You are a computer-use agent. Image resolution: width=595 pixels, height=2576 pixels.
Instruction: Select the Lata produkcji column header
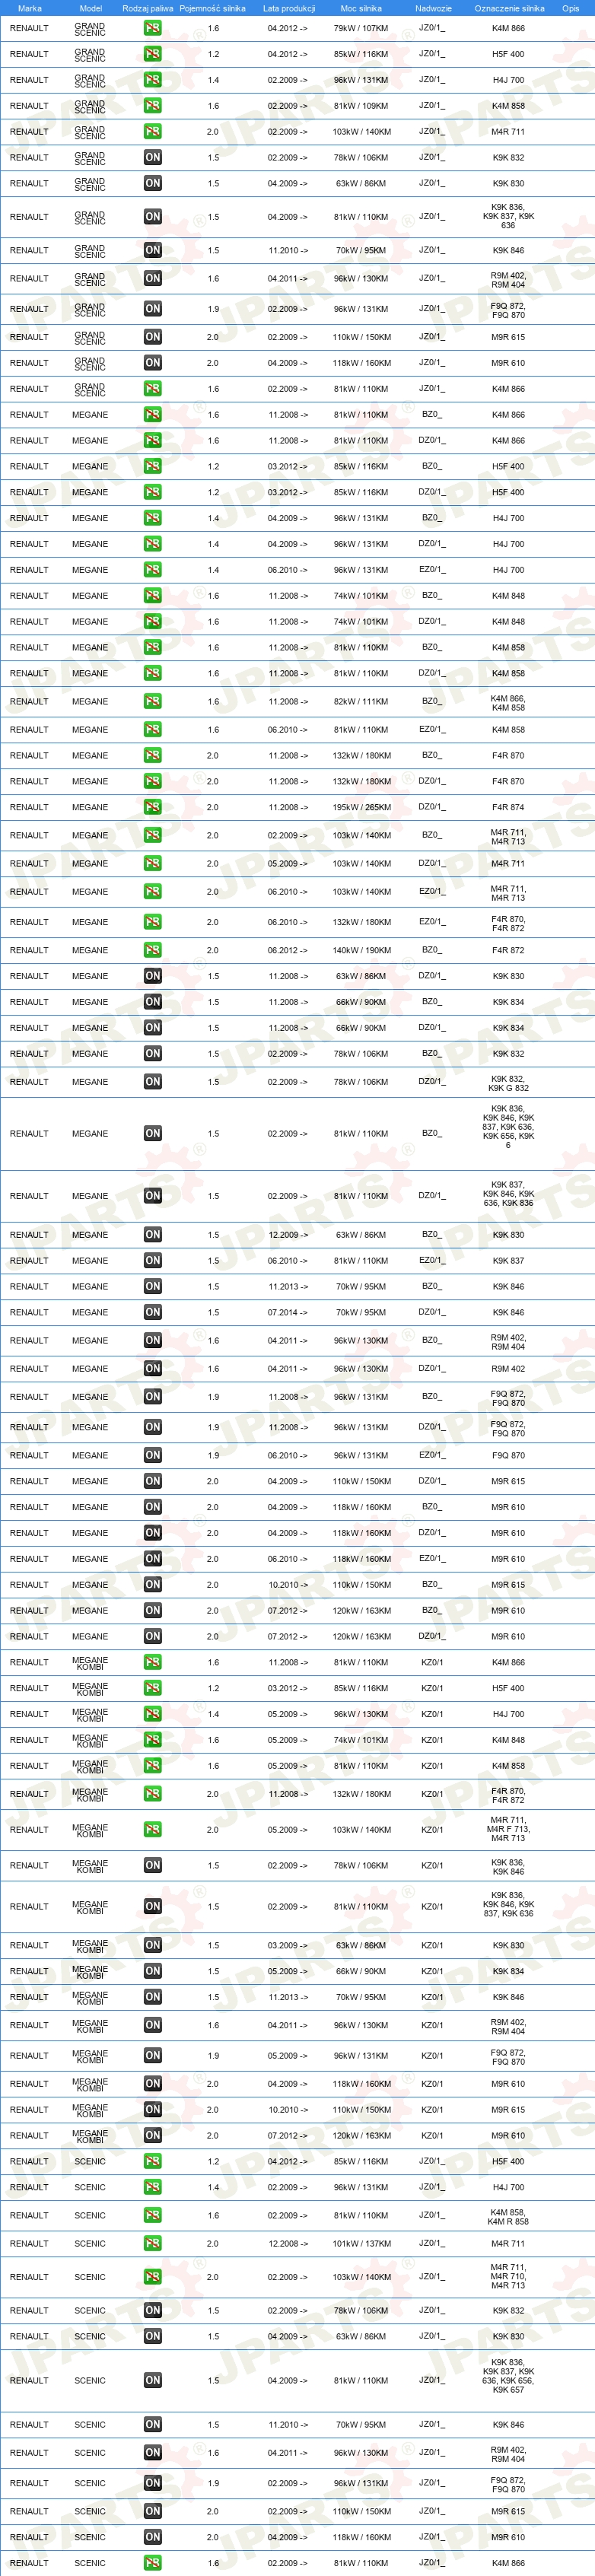point(289,8)
